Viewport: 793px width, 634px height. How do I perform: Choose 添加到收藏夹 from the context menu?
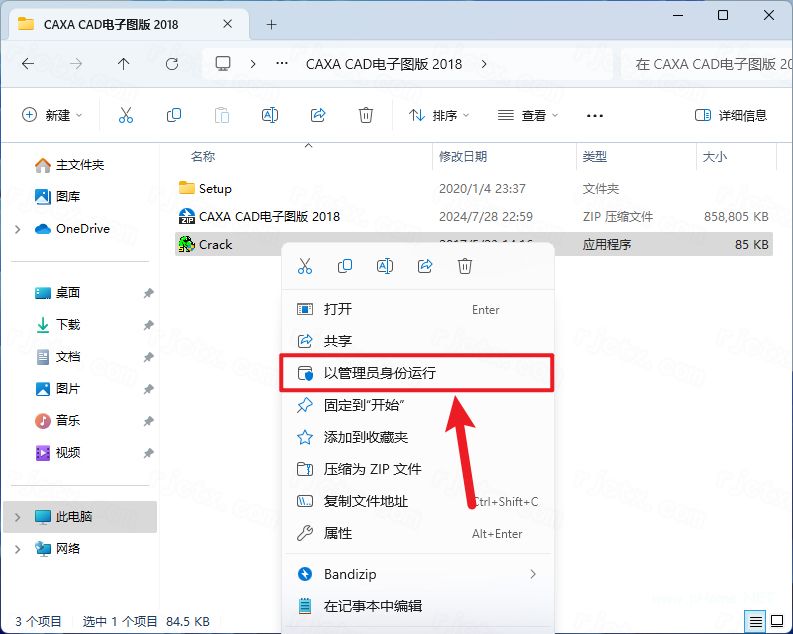[418, 437]
